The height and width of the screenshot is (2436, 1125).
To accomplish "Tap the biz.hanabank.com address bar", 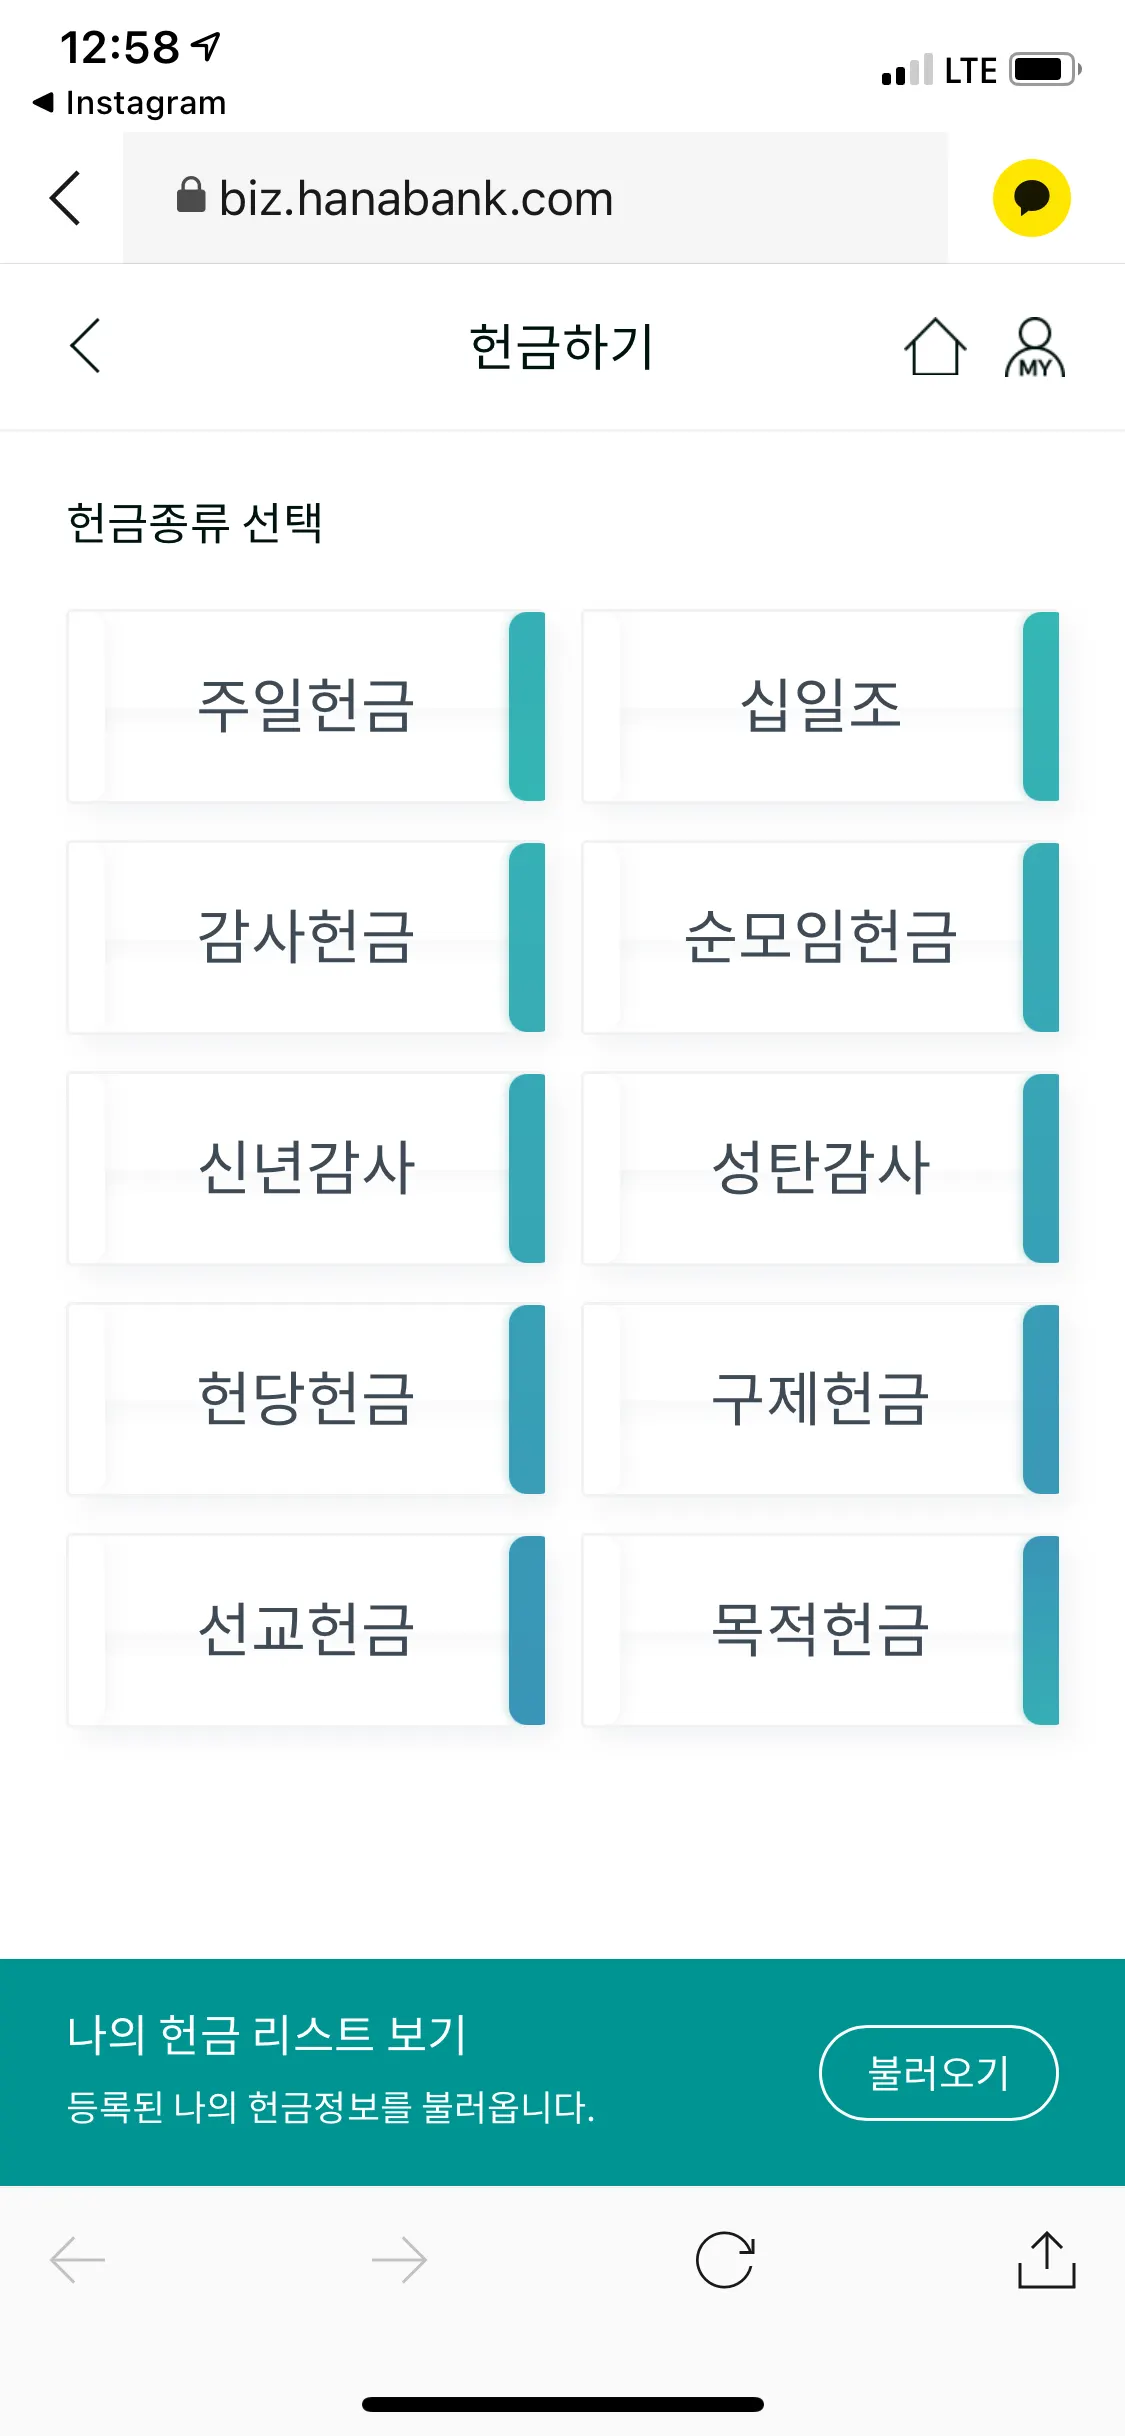I will (535, 198).
